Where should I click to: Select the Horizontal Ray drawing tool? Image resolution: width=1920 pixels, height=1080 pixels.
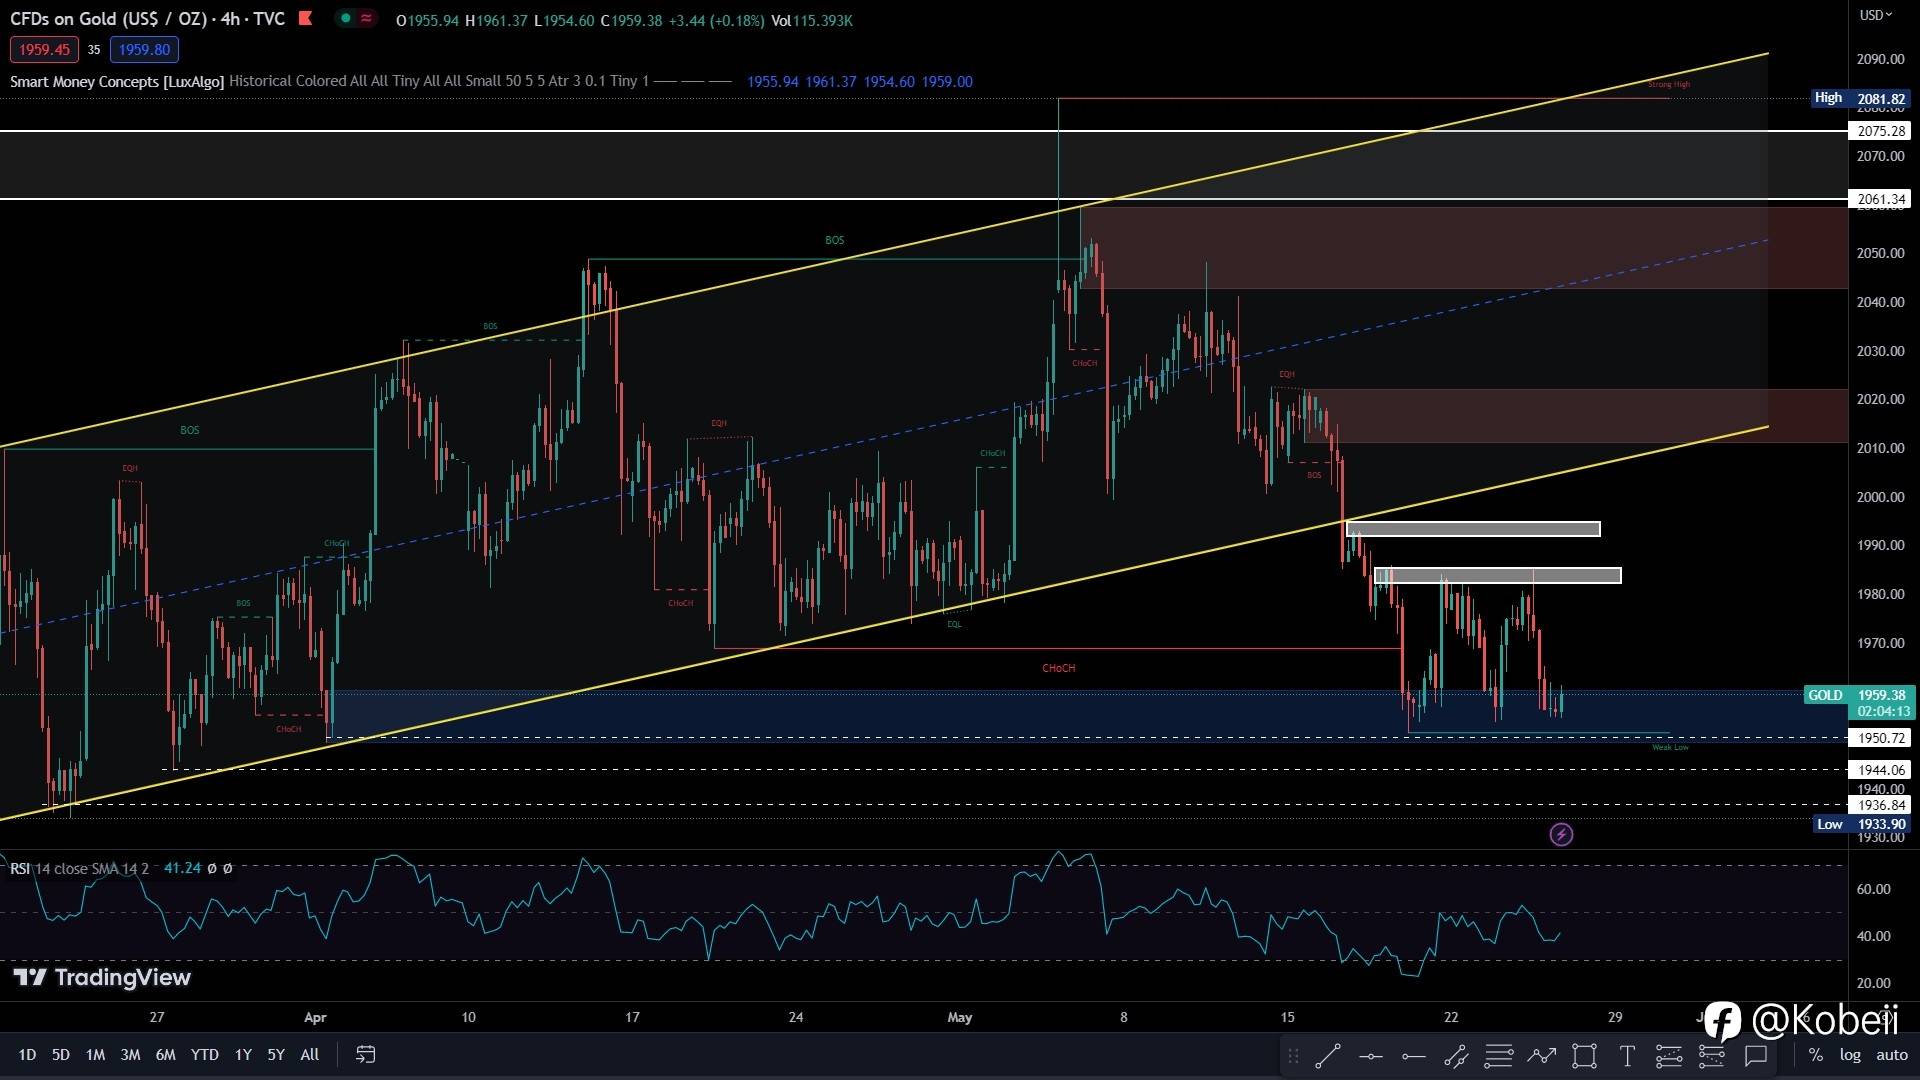click(x=1414, y=1055)
